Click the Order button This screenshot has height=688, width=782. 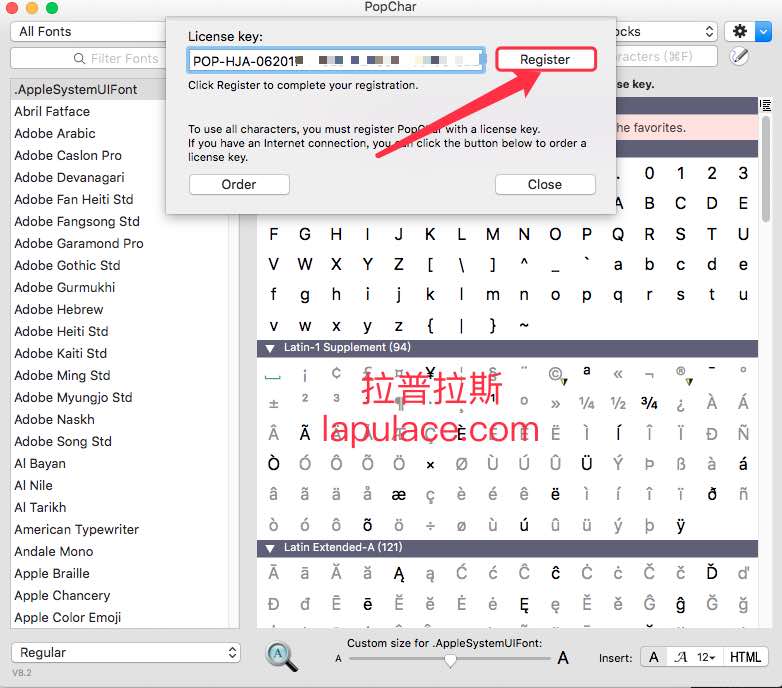point(239,184)
